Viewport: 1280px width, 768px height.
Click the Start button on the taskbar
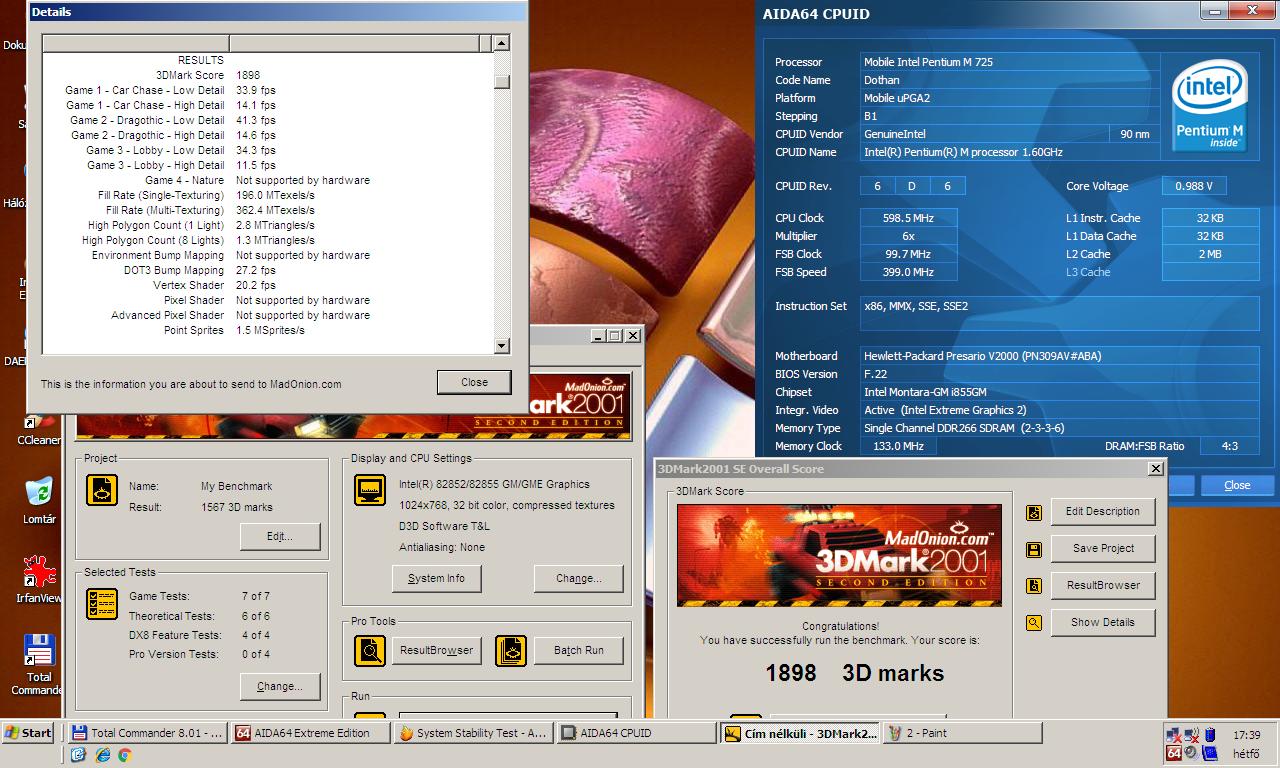tap(28, 733)
